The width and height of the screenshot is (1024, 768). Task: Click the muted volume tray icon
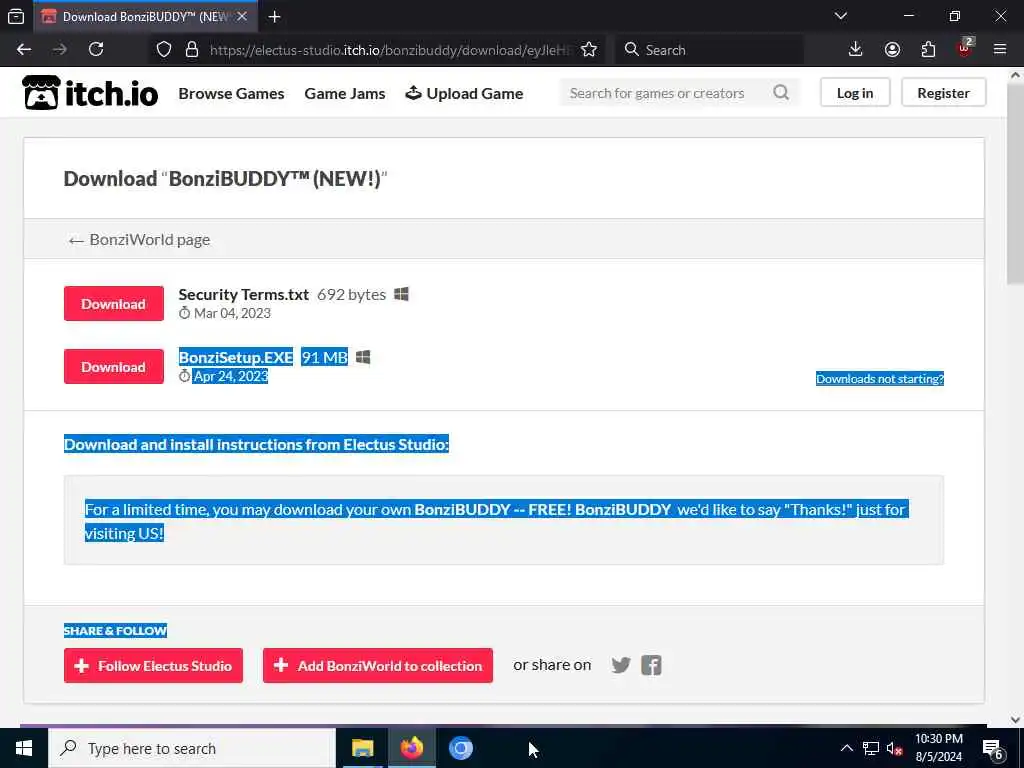click(x=895, y=748)
